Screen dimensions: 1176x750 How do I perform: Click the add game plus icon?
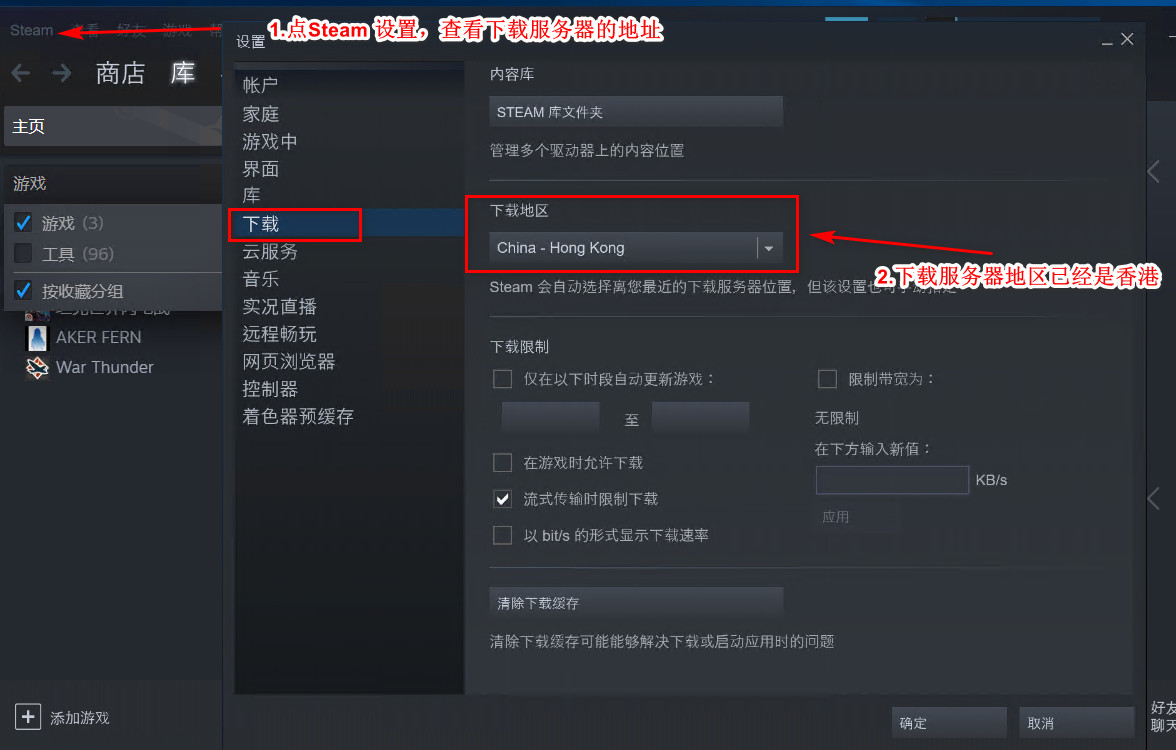pyautogui.click(x=28, y=717)
